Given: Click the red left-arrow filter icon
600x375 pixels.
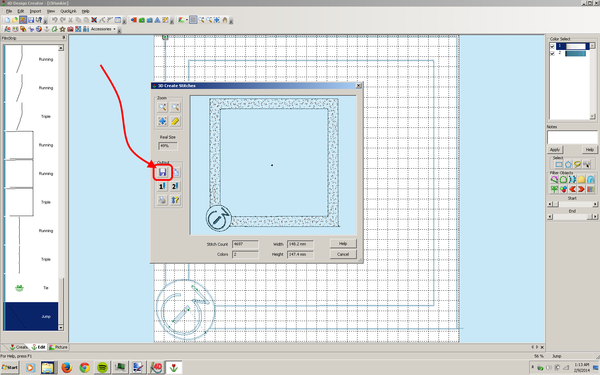Looking at the screenshot, I should point(572,189).
